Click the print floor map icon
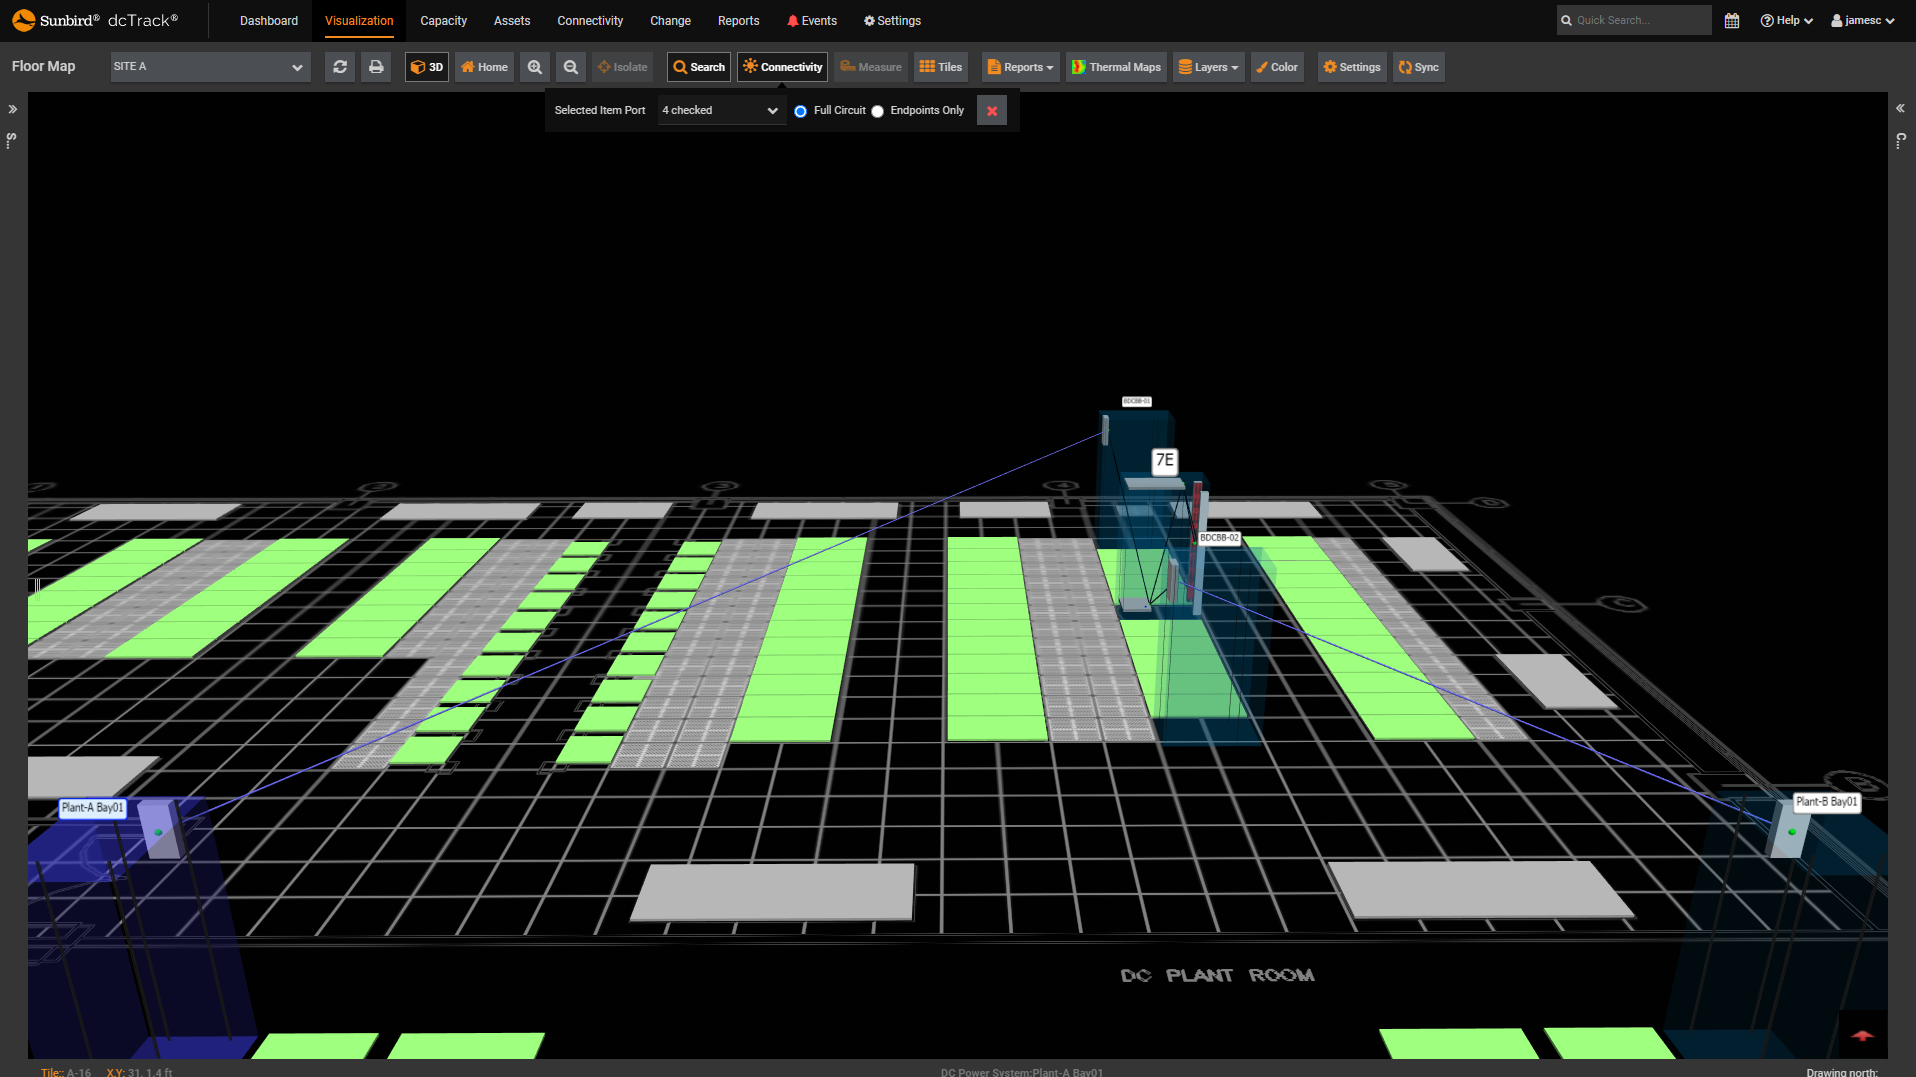Screen dimensions: 1916x1077 pyautogui.click(x=376, y=67)
